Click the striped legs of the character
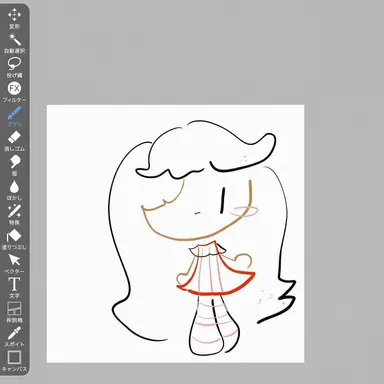The width and height of the screenshot is (384, 384). coord(214,325)
